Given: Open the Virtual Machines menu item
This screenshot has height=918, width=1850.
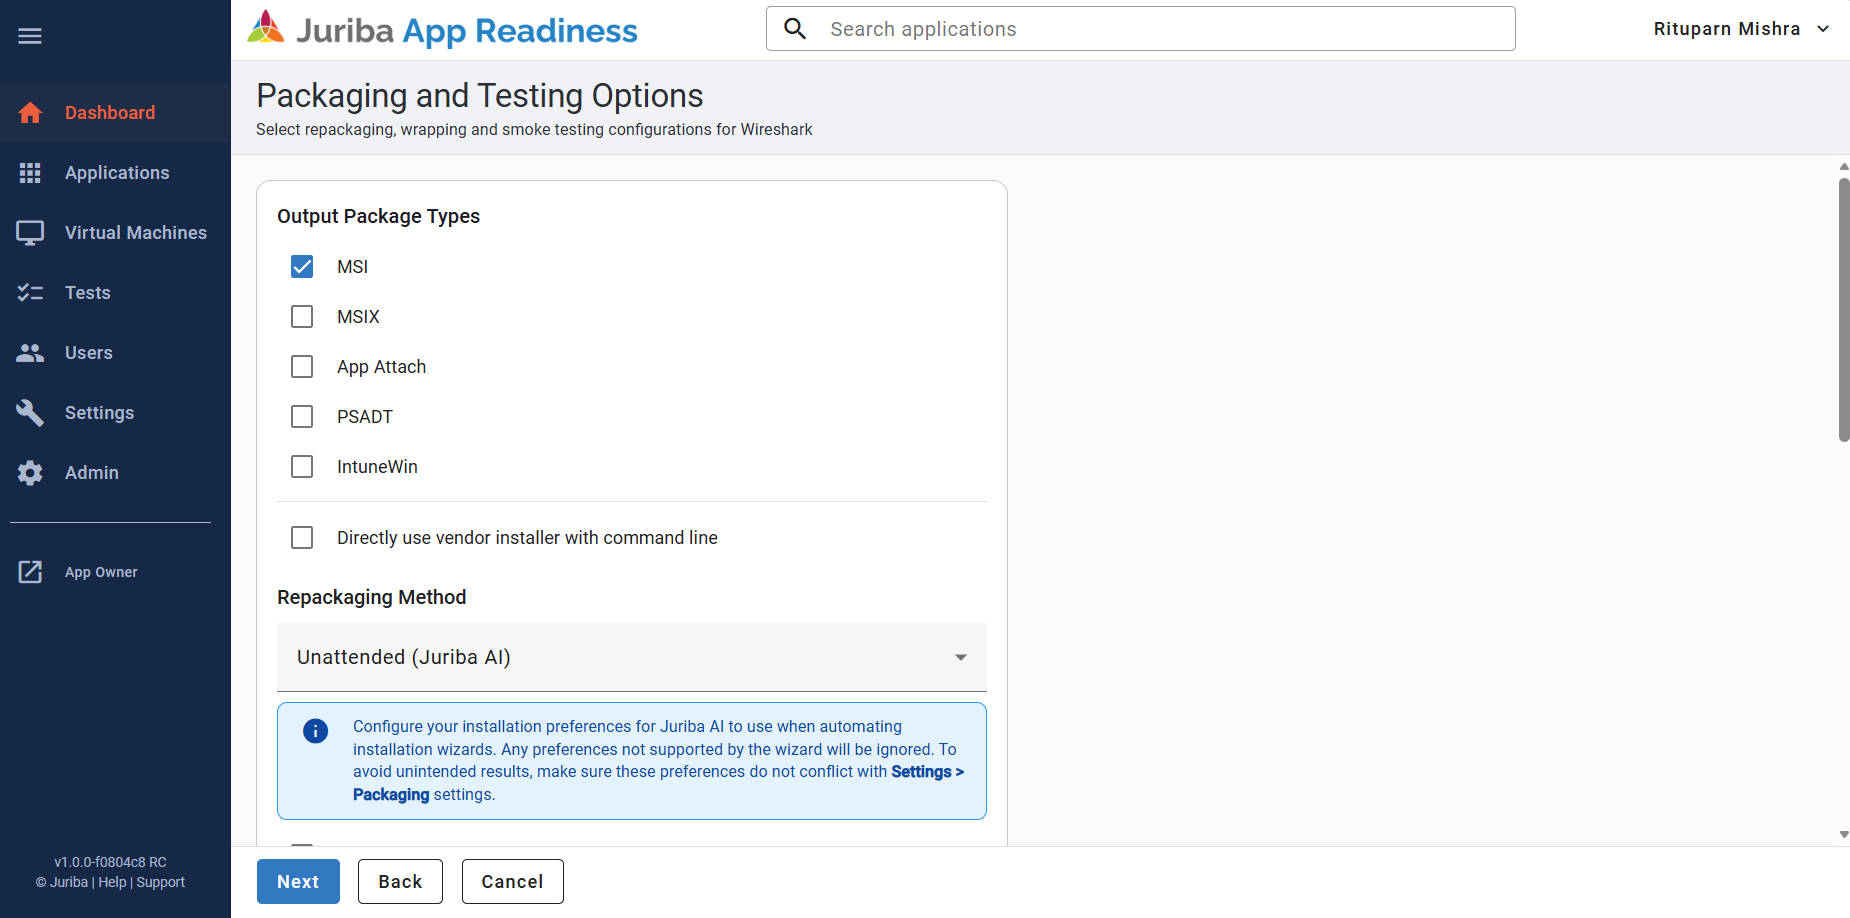Looking at the screenshot, I should coord(115,233).
